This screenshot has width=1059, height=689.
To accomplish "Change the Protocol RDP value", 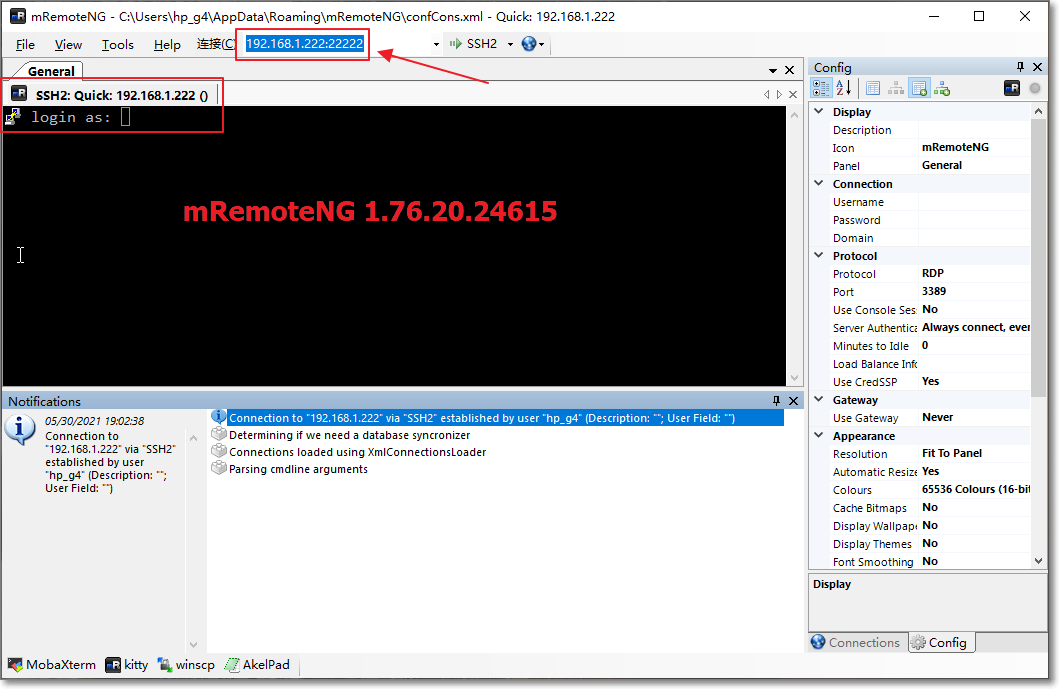I will (x=975, y=274).
